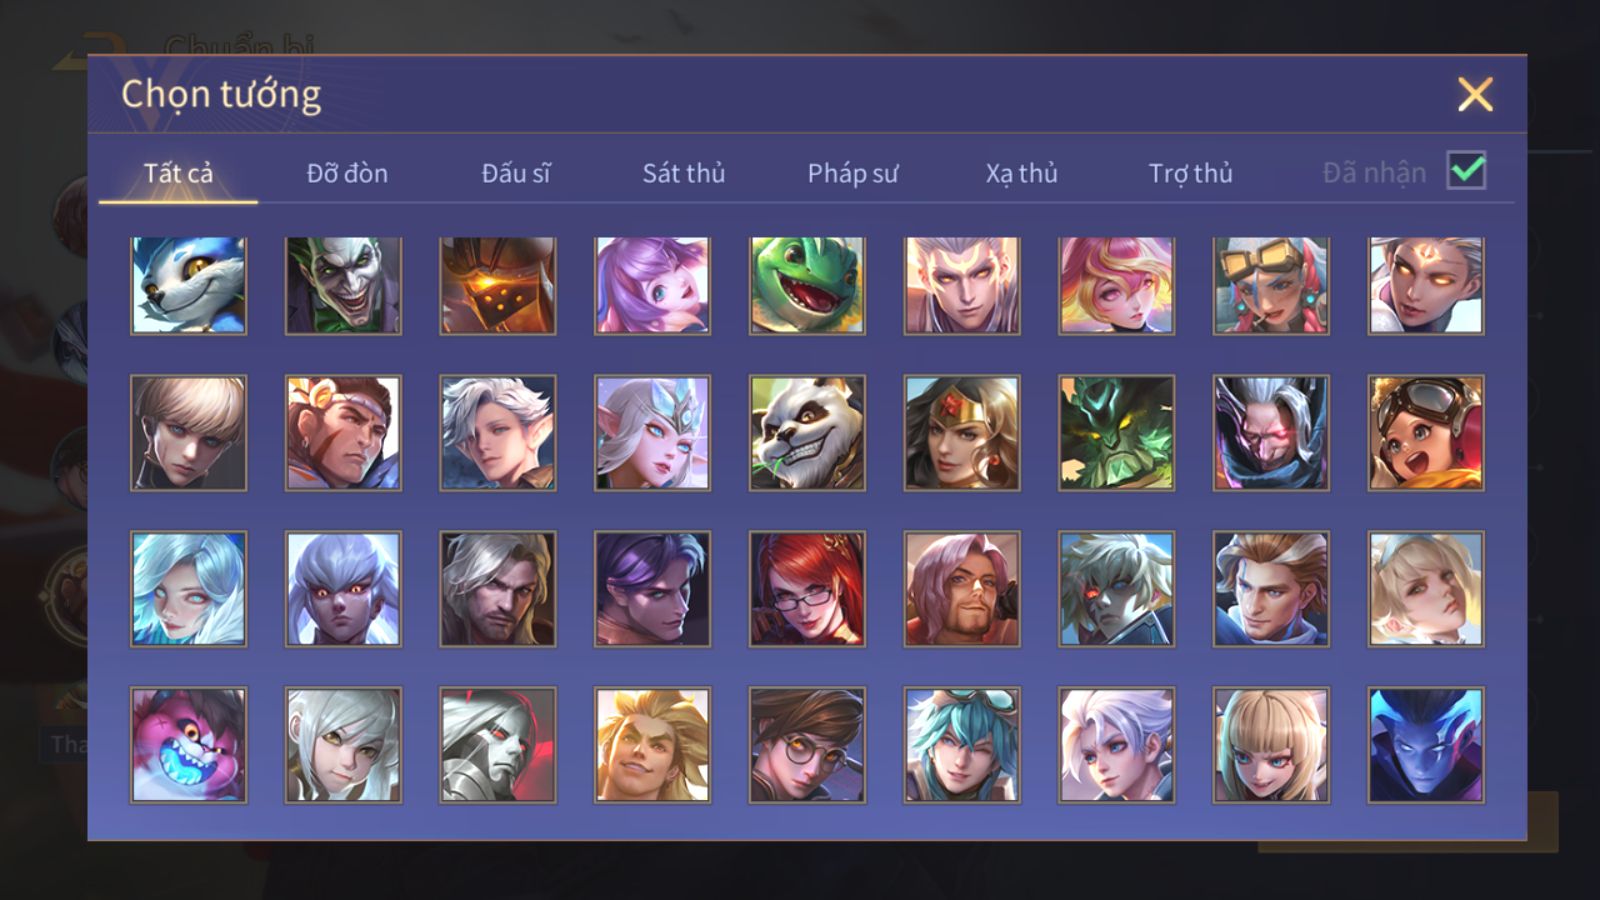This screenshot has width=1600, height=900.
Task: Close the Chọn tướng dialog
Action: pos(1475,95)
